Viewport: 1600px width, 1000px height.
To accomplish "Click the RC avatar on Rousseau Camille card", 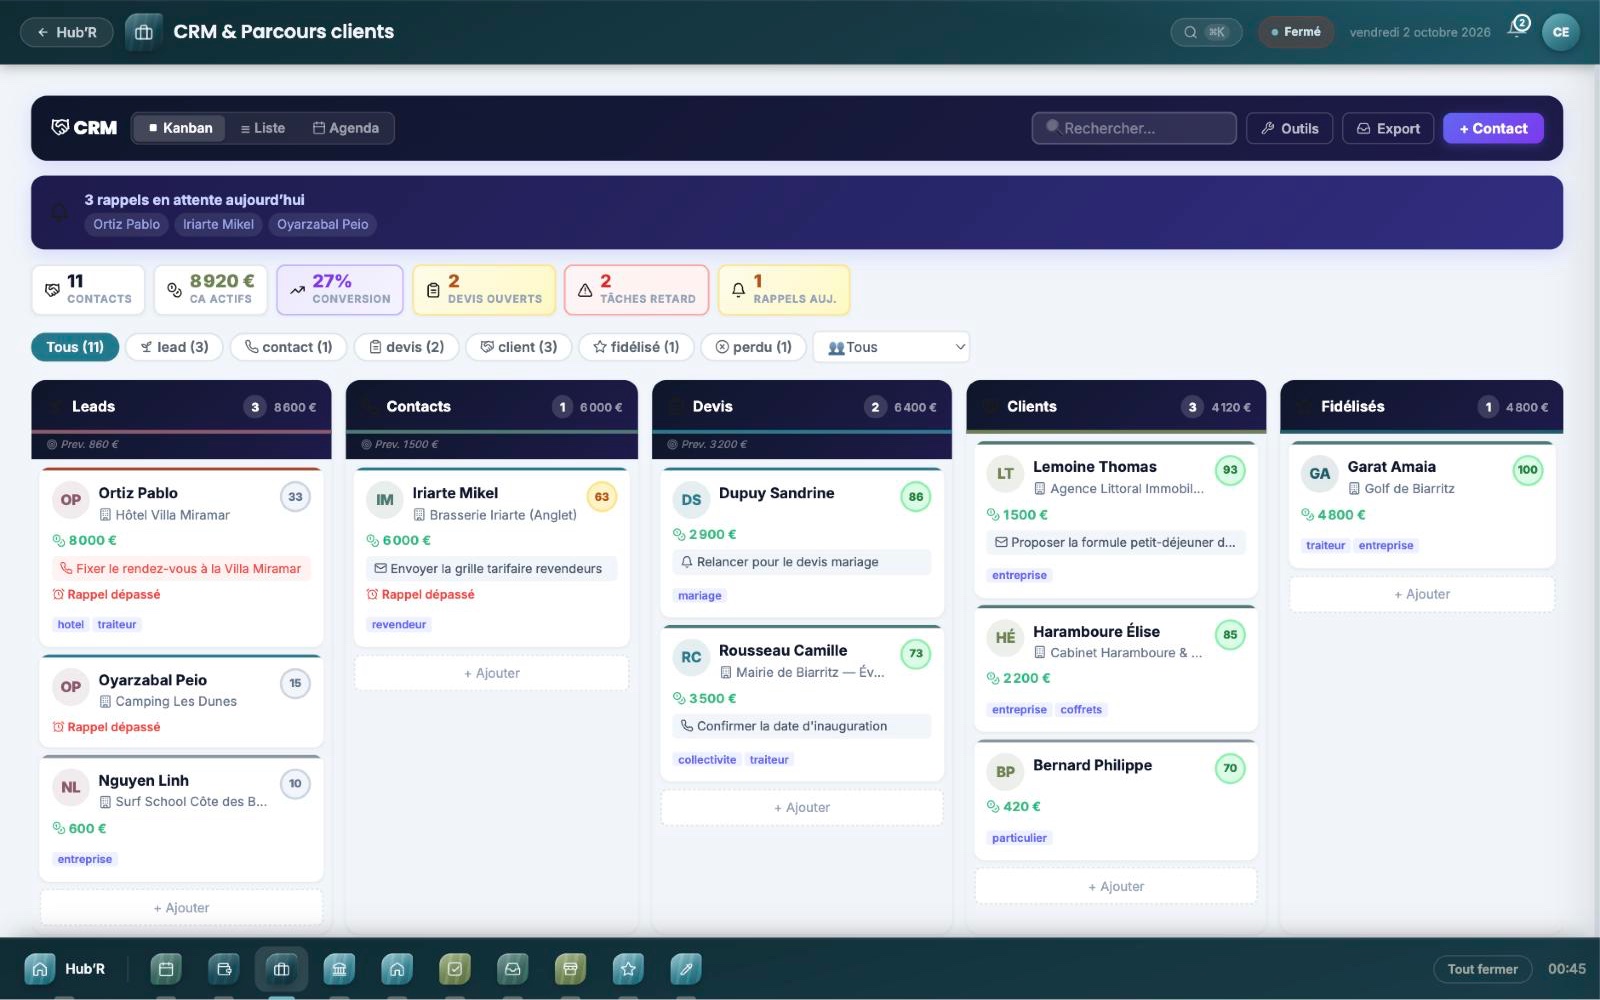I will click(x=691, y=657).
